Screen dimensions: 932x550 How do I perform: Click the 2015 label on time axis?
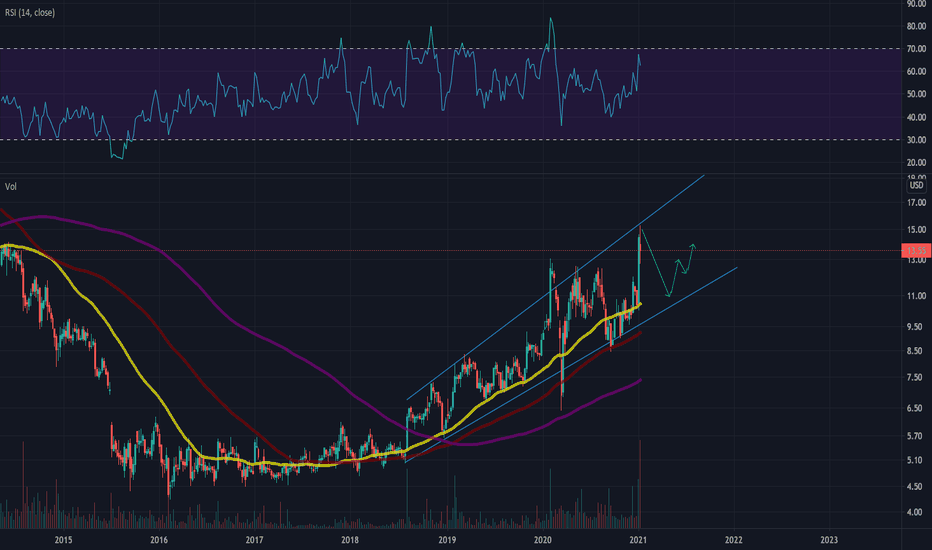click(64, 540)
